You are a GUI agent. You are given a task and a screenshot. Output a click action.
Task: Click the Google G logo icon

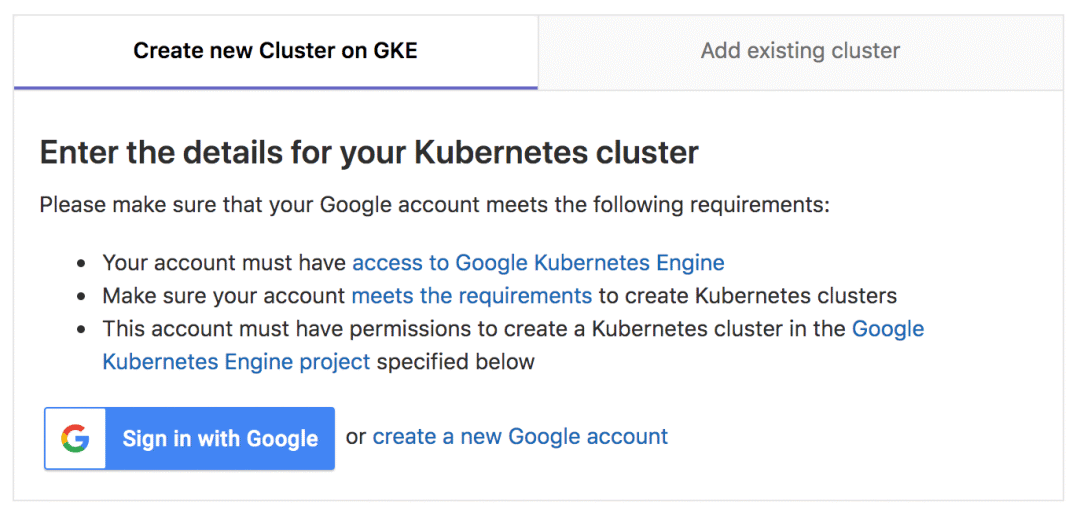tap(75, 439)
